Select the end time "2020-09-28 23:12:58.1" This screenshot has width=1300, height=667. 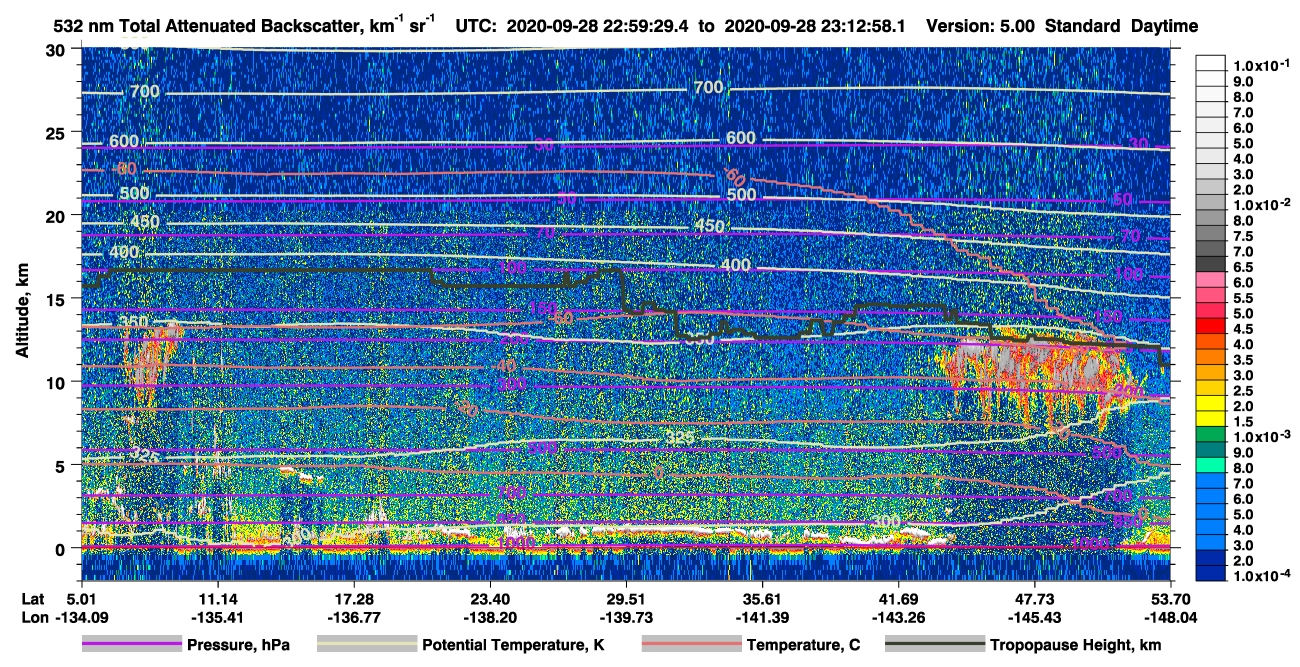click(813, 25)
